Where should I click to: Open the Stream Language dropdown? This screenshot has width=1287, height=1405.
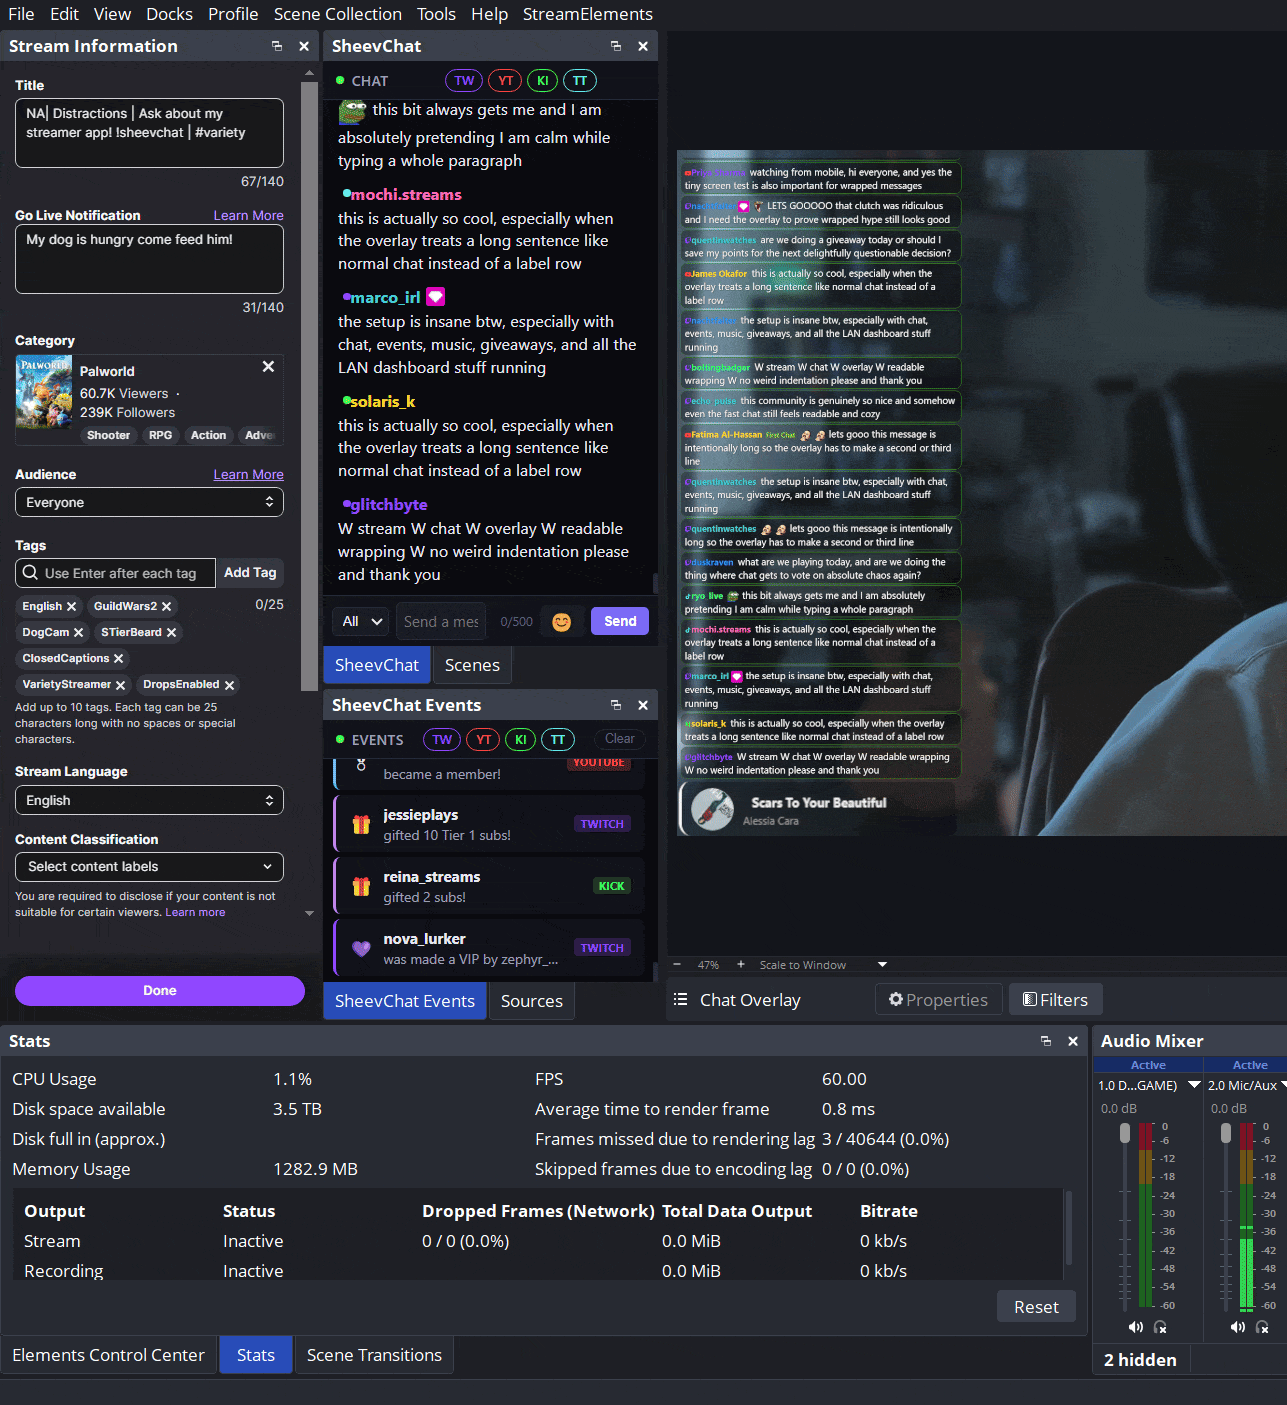[x=149, y=800]
